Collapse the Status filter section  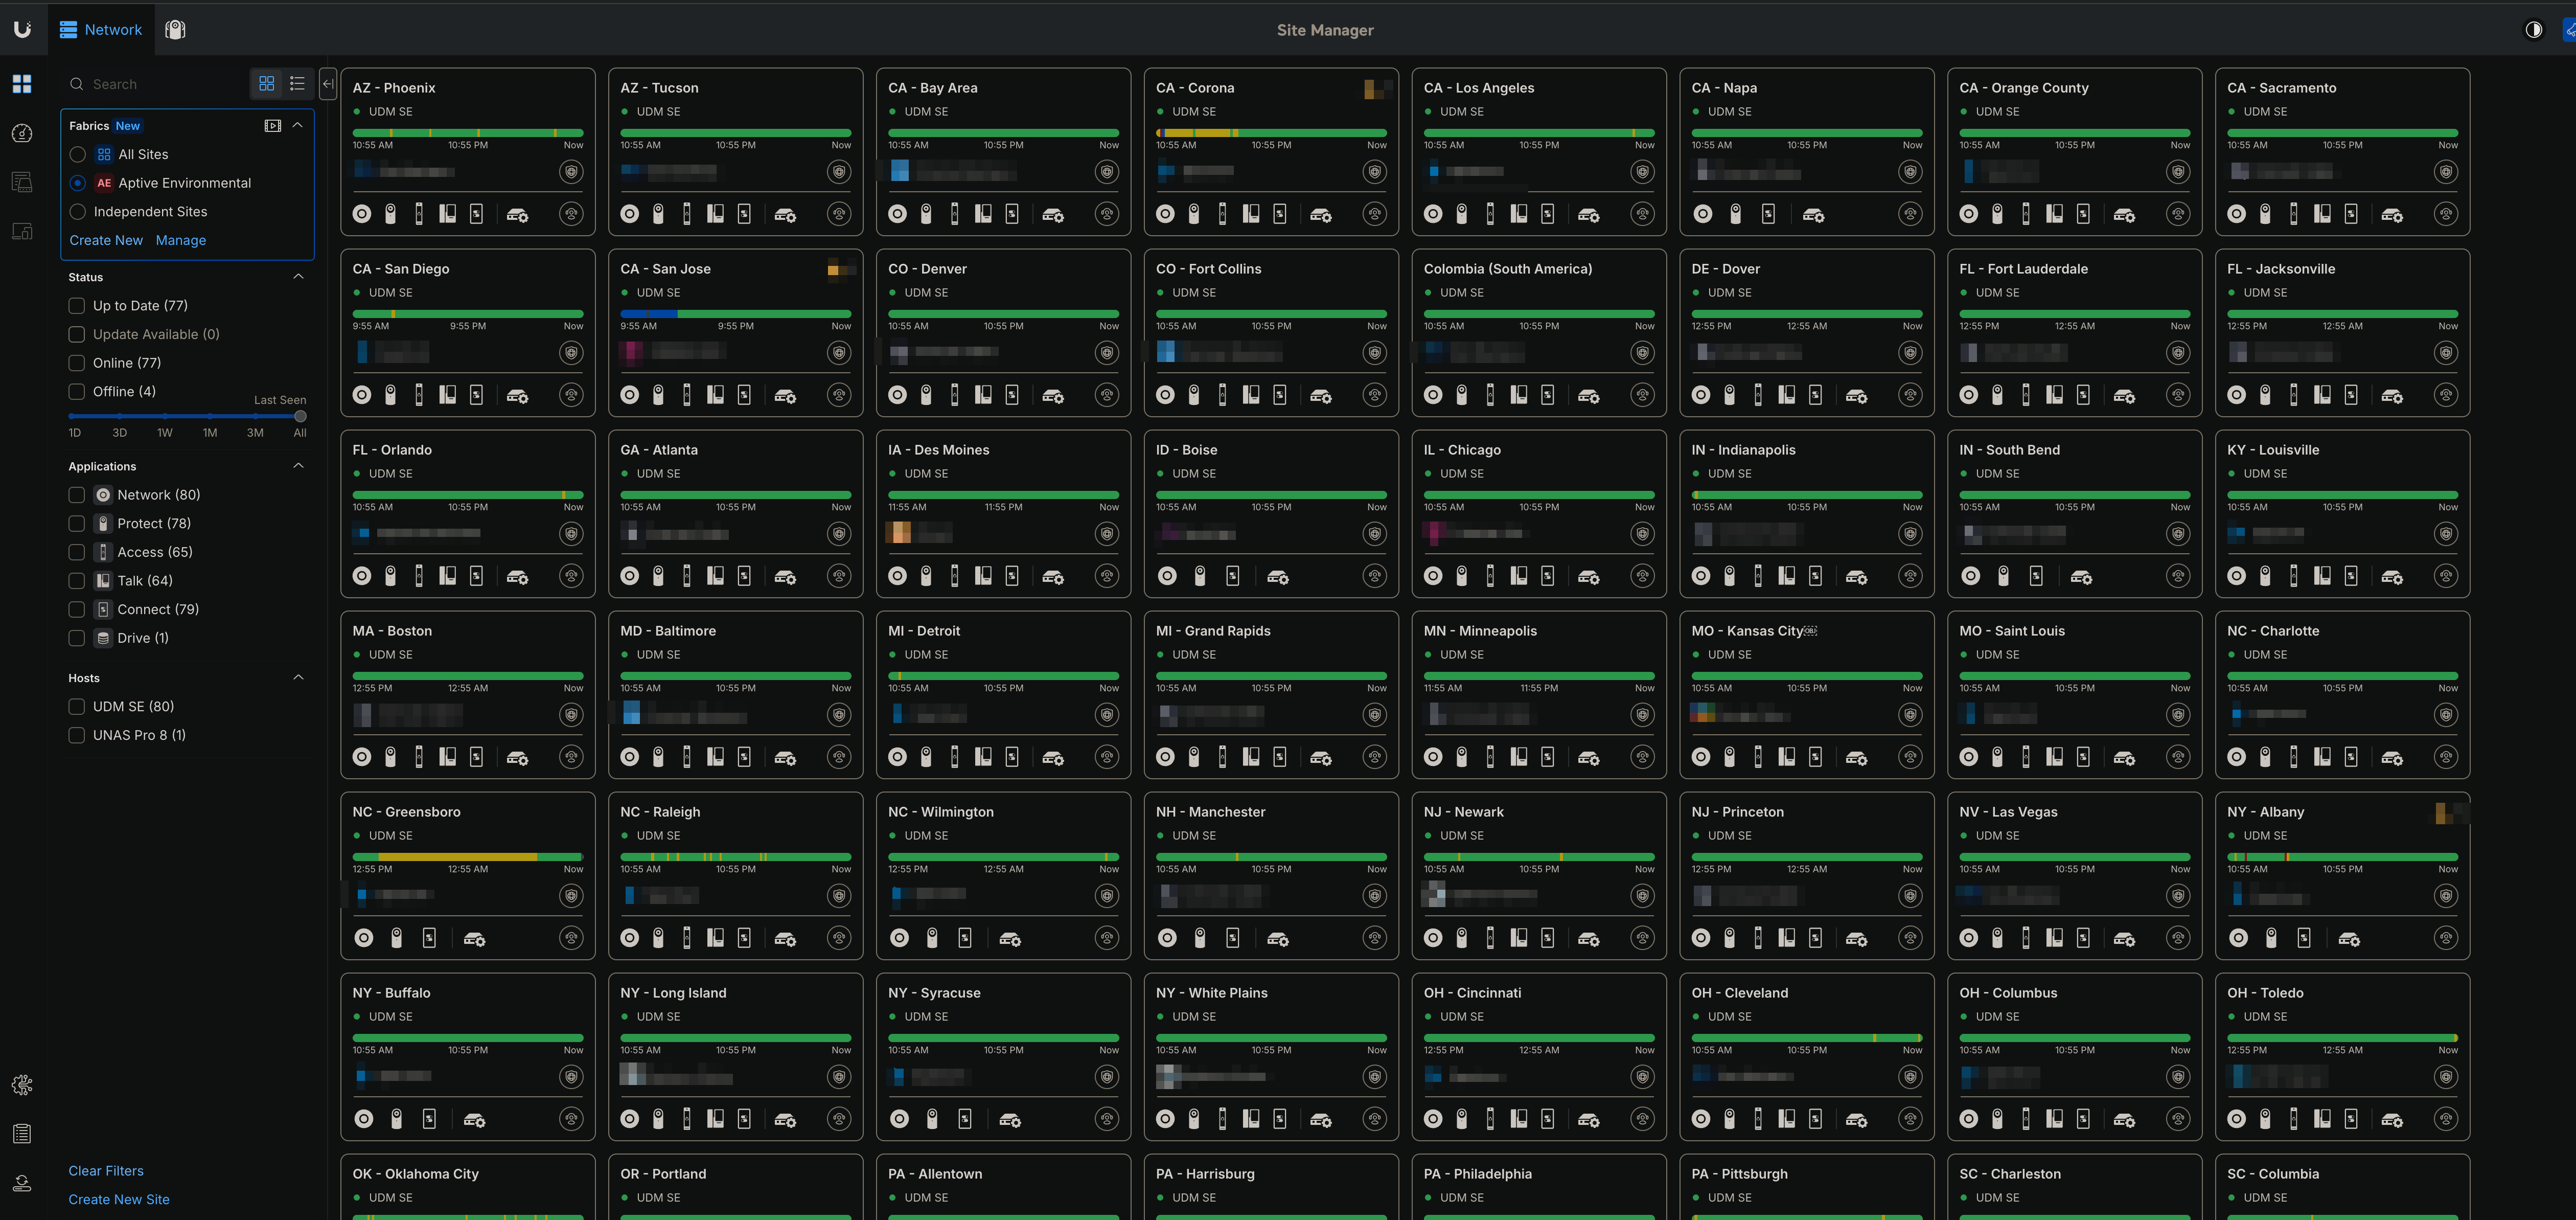pos(298,277)
